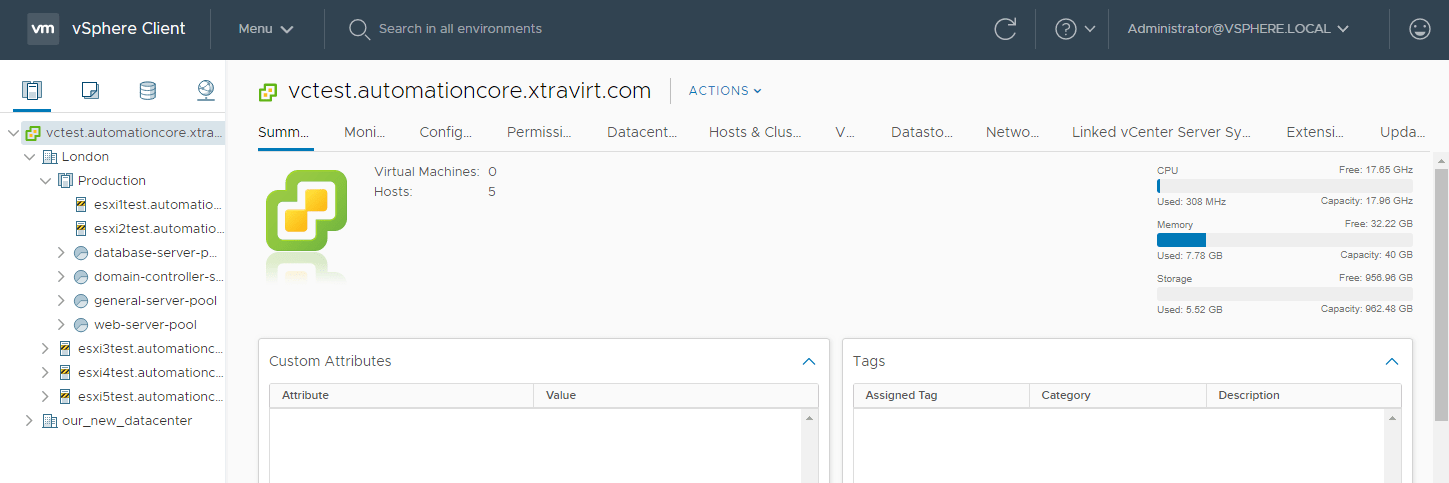The height and width of the screenshot is (483, 1449).
Task: Click the Memory usage bar
Action: (1285, 240)
